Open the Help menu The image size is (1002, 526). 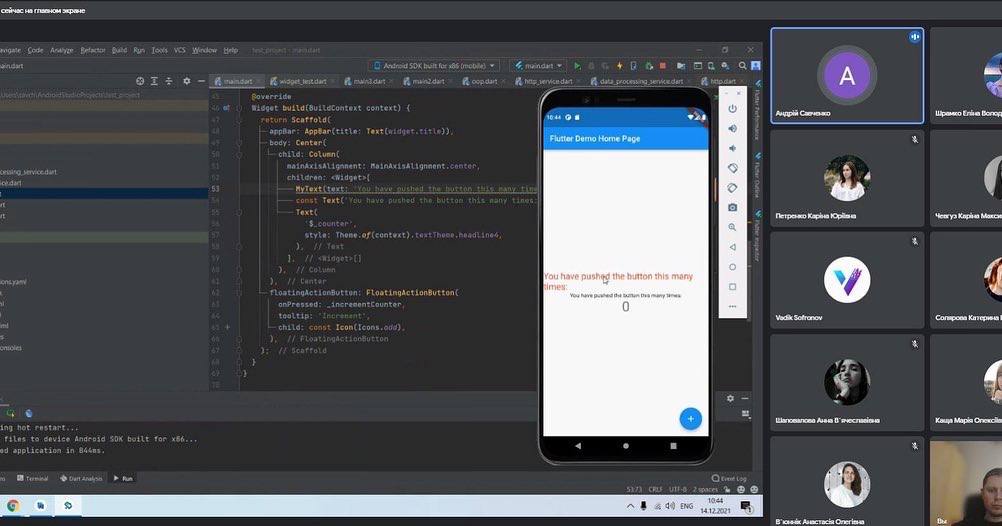coord(231,50)
